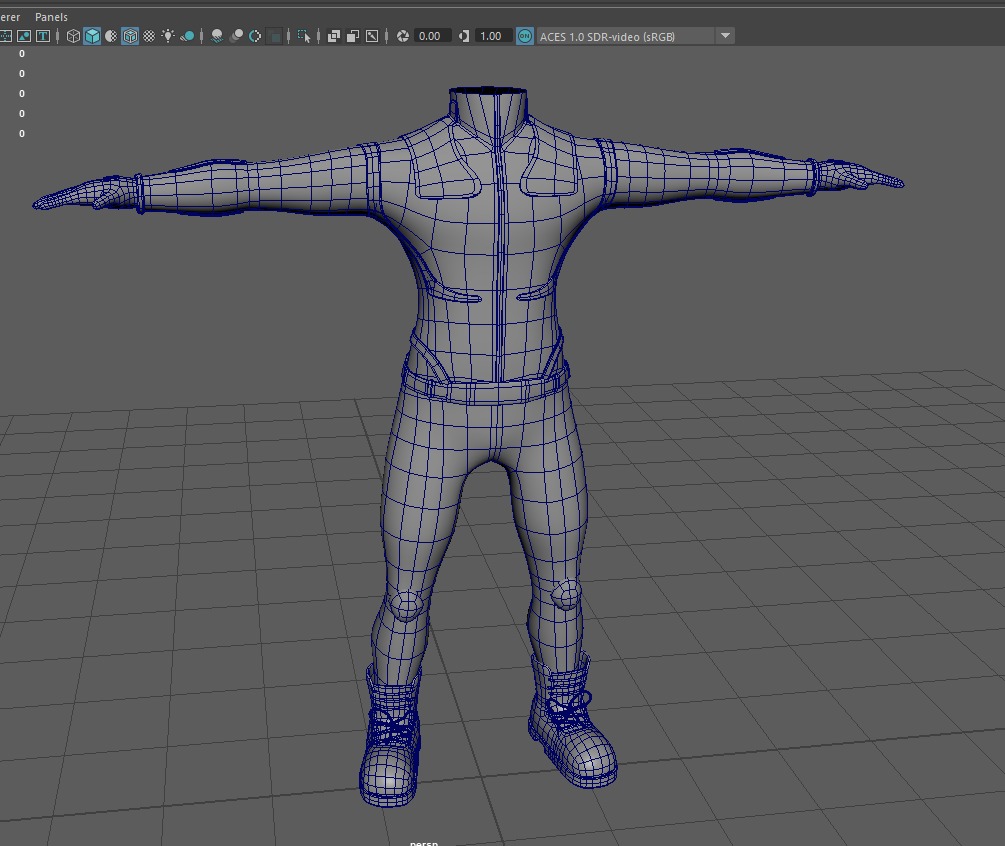The width and height of the screenshot is (1005, 846).
Task: Click the Motion Blur icon
Action: coord(237,36)
